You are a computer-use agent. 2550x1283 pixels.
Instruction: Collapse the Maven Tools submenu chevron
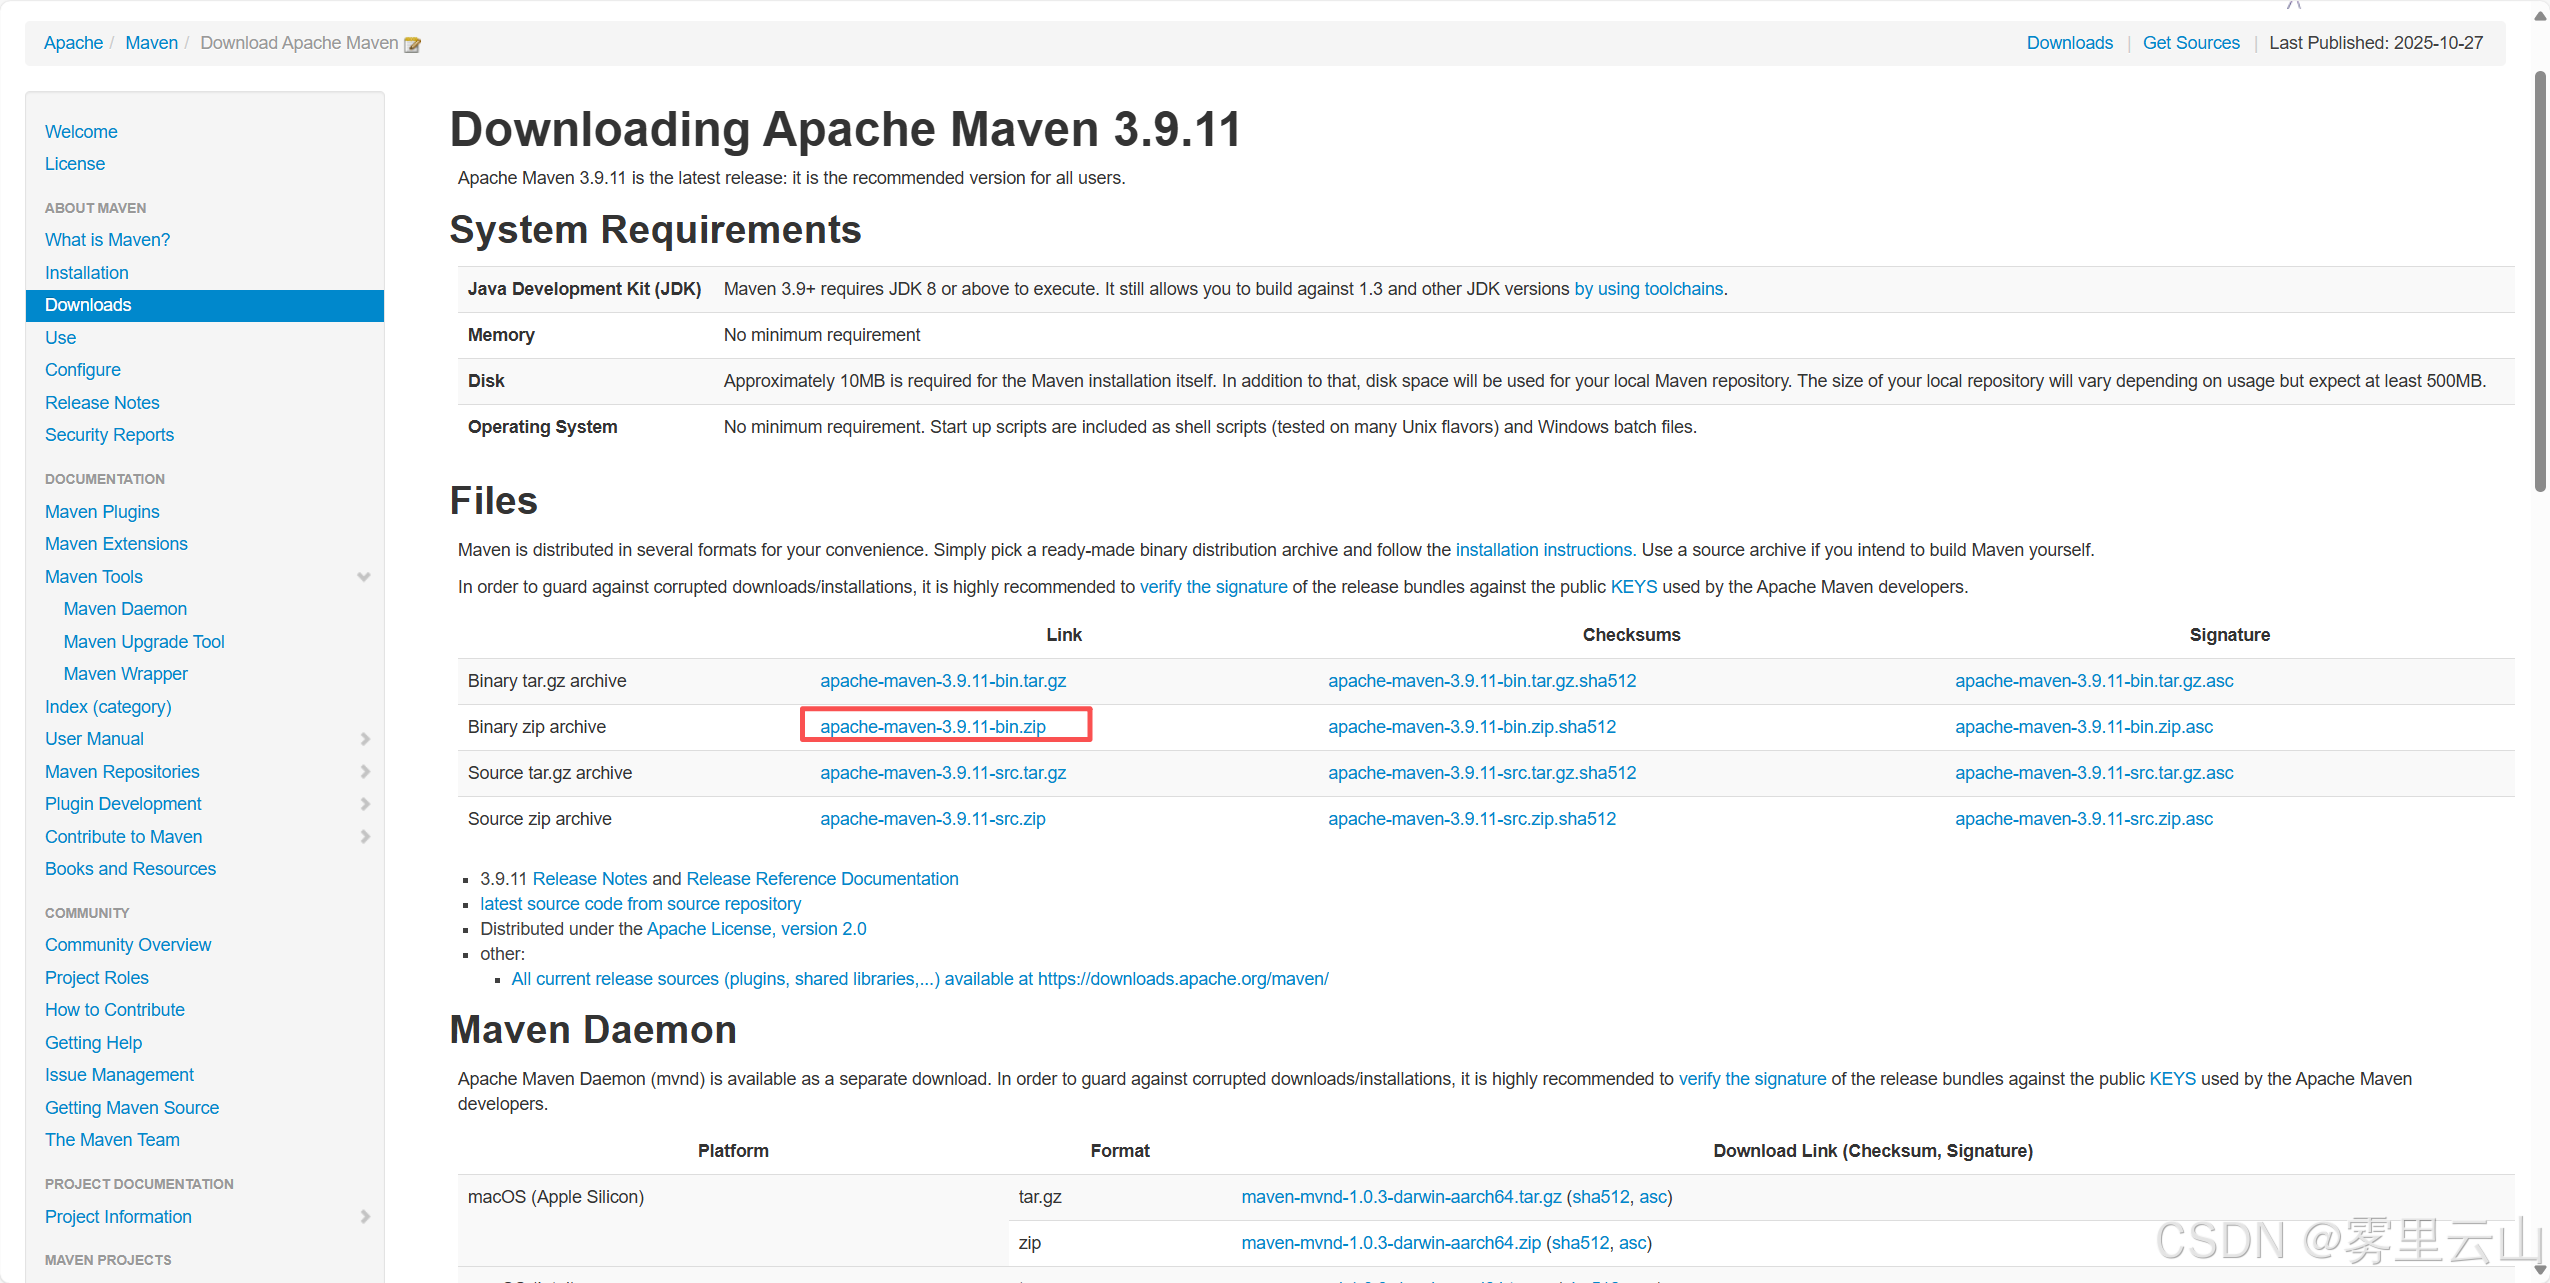(x=364, y=577)
